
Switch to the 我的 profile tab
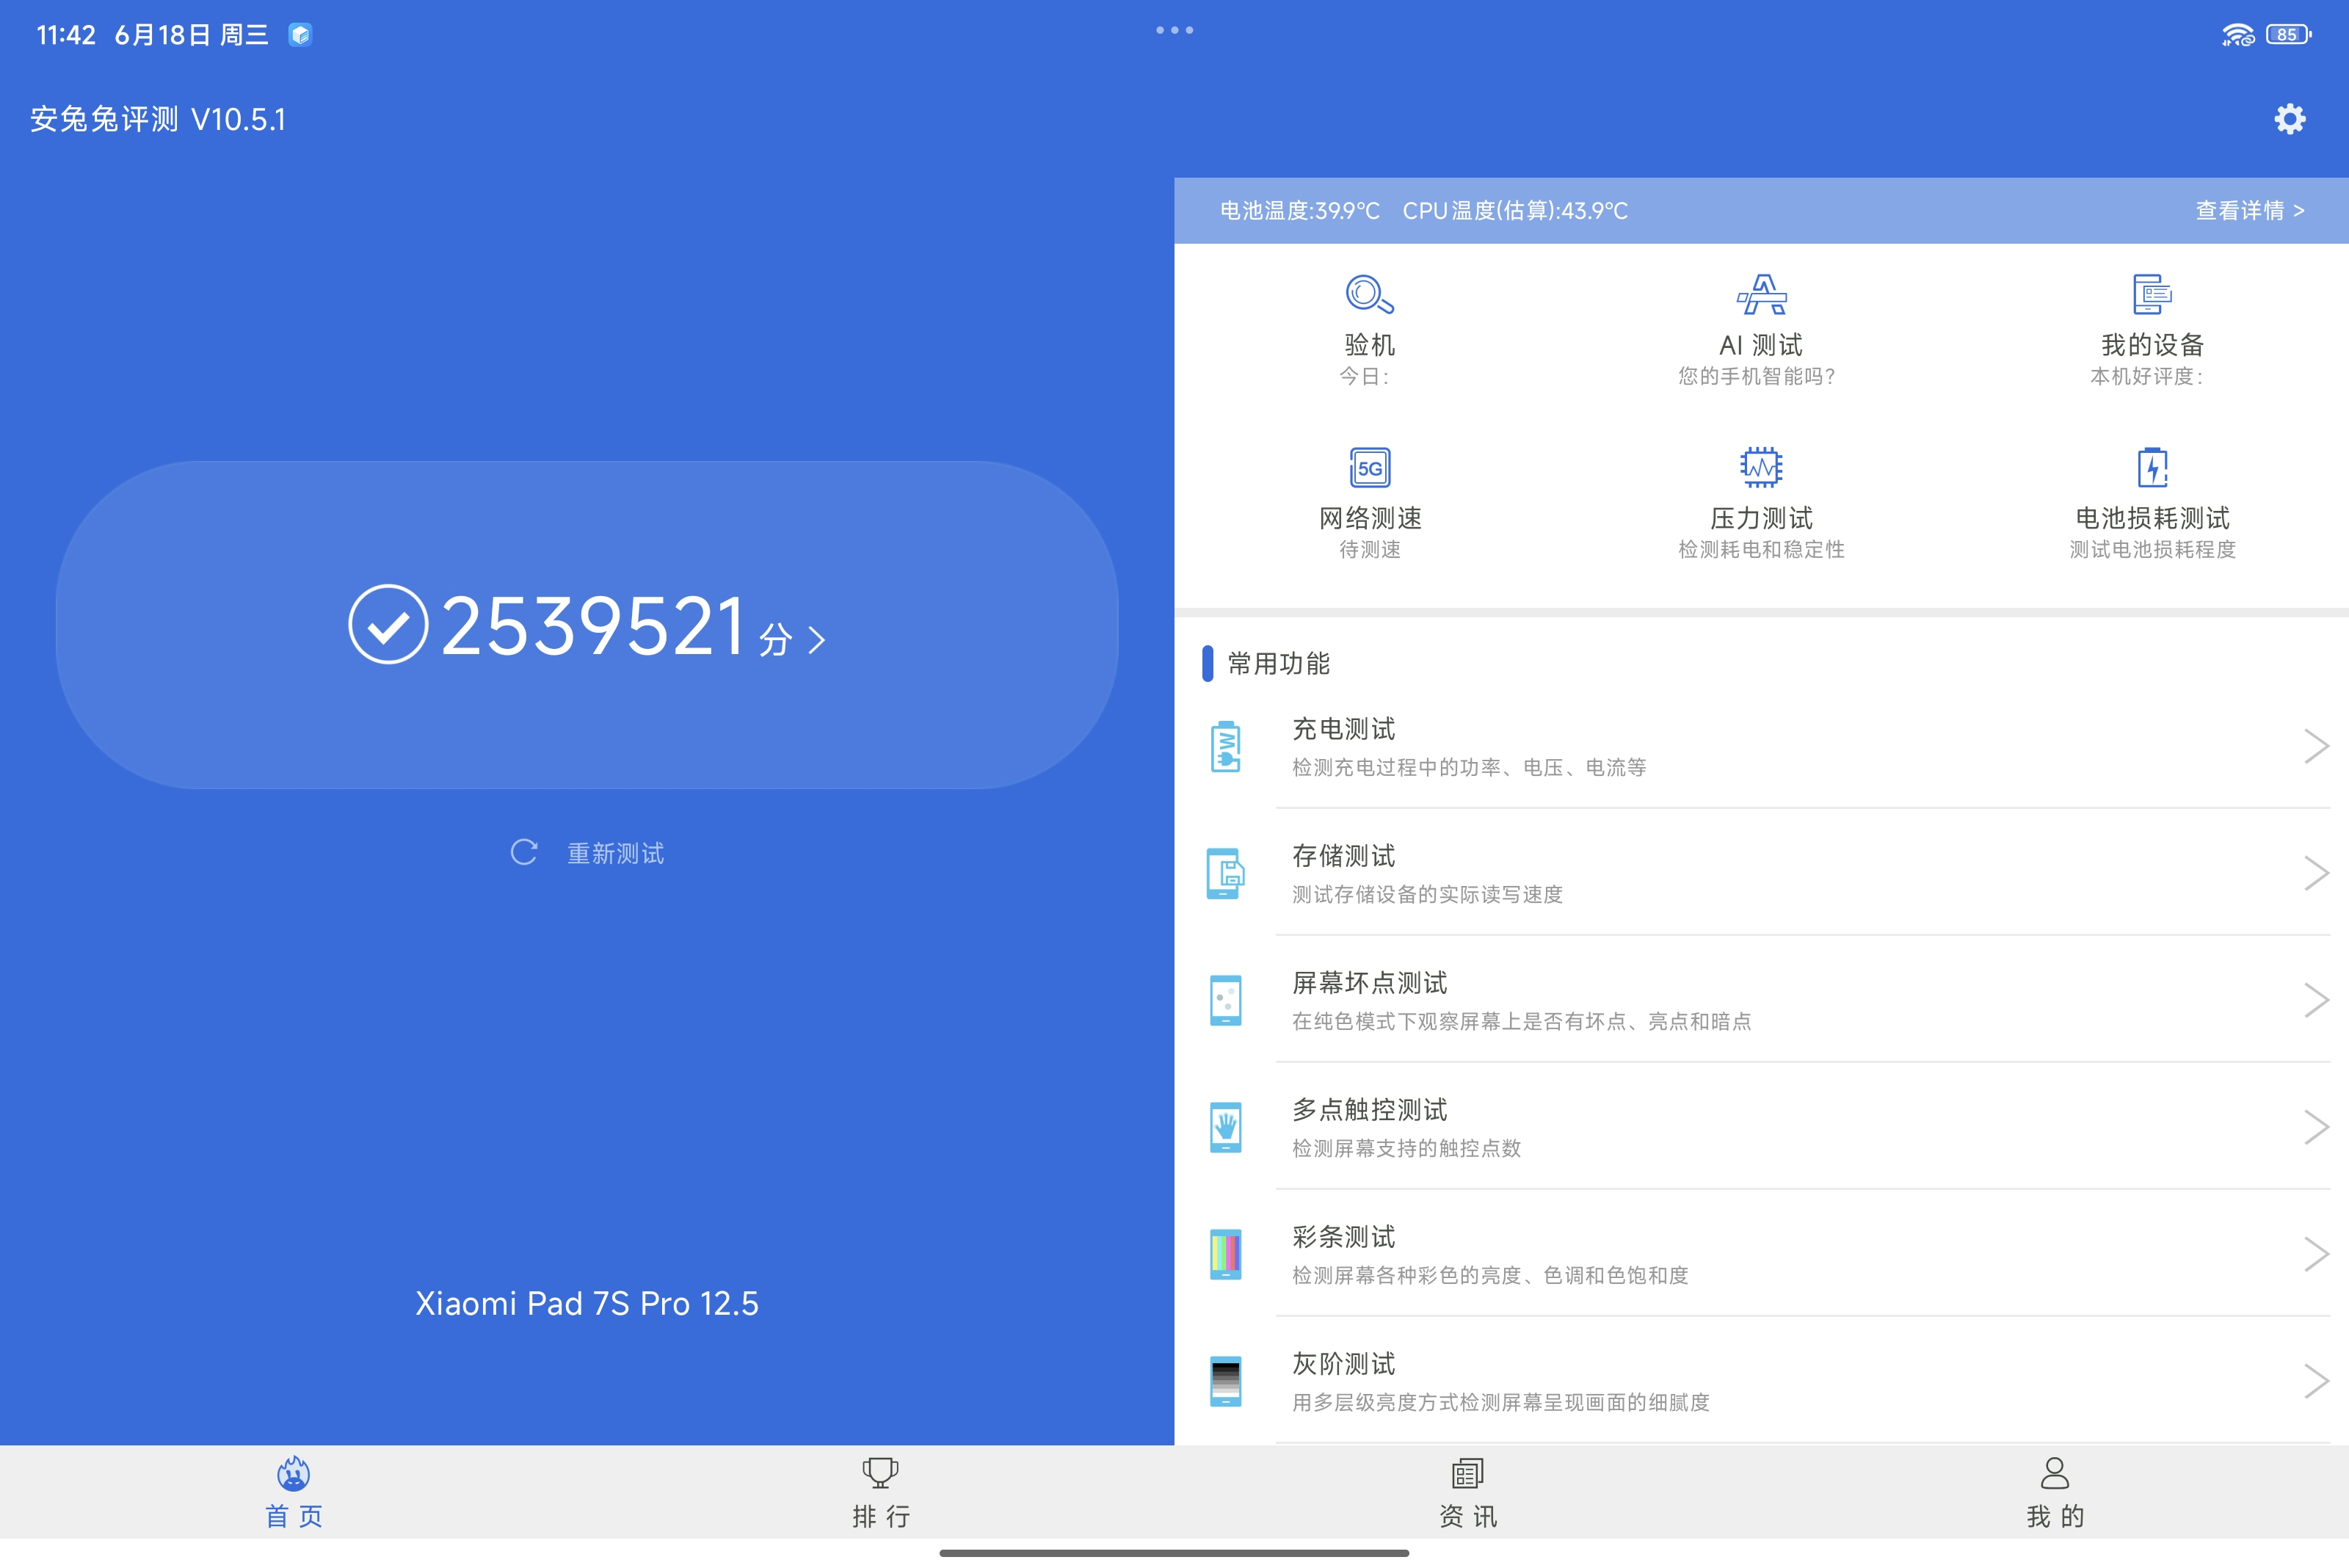[x=2054, y=1492]
